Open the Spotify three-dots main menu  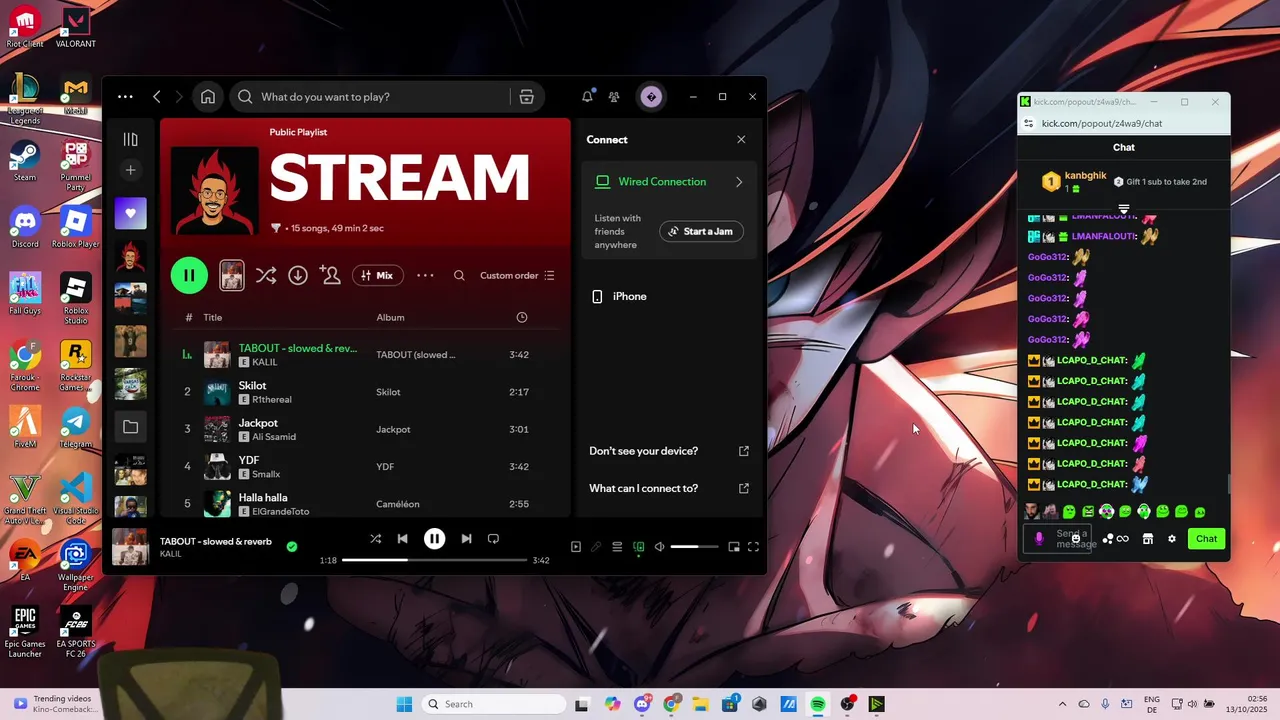click(x=125, y=97)
